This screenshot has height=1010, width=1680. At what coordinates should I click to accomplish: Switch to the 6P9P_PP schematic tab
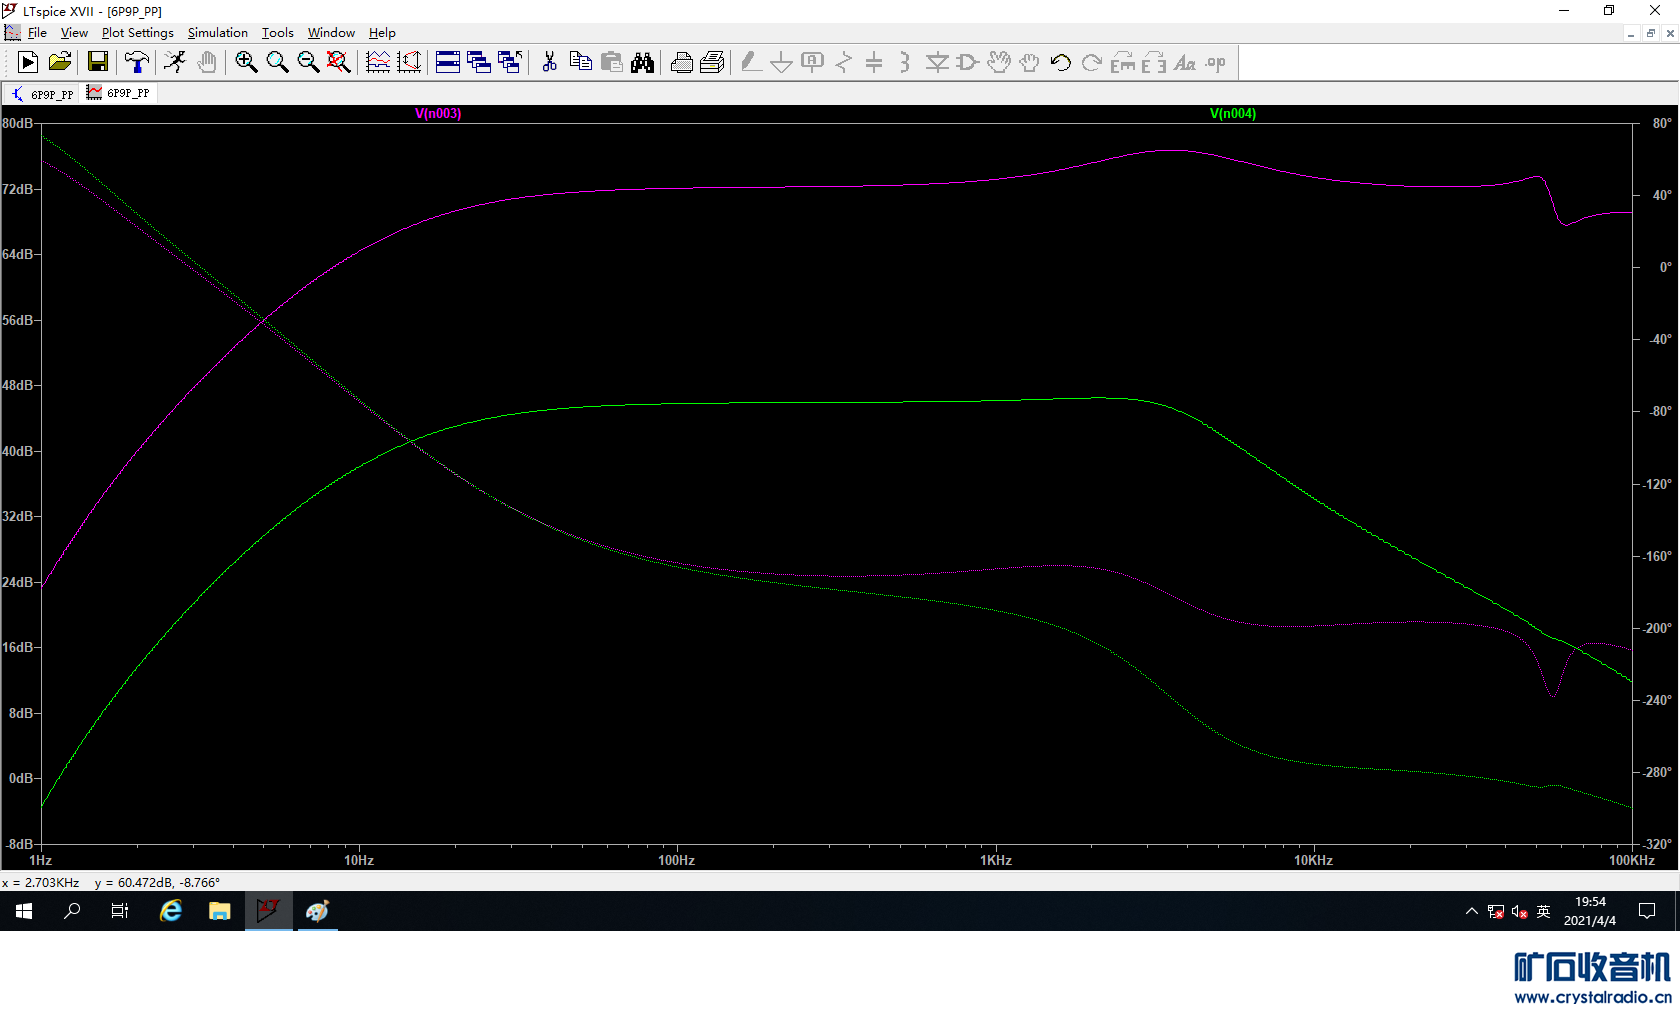pyautogui.click(x=42, y=94)
